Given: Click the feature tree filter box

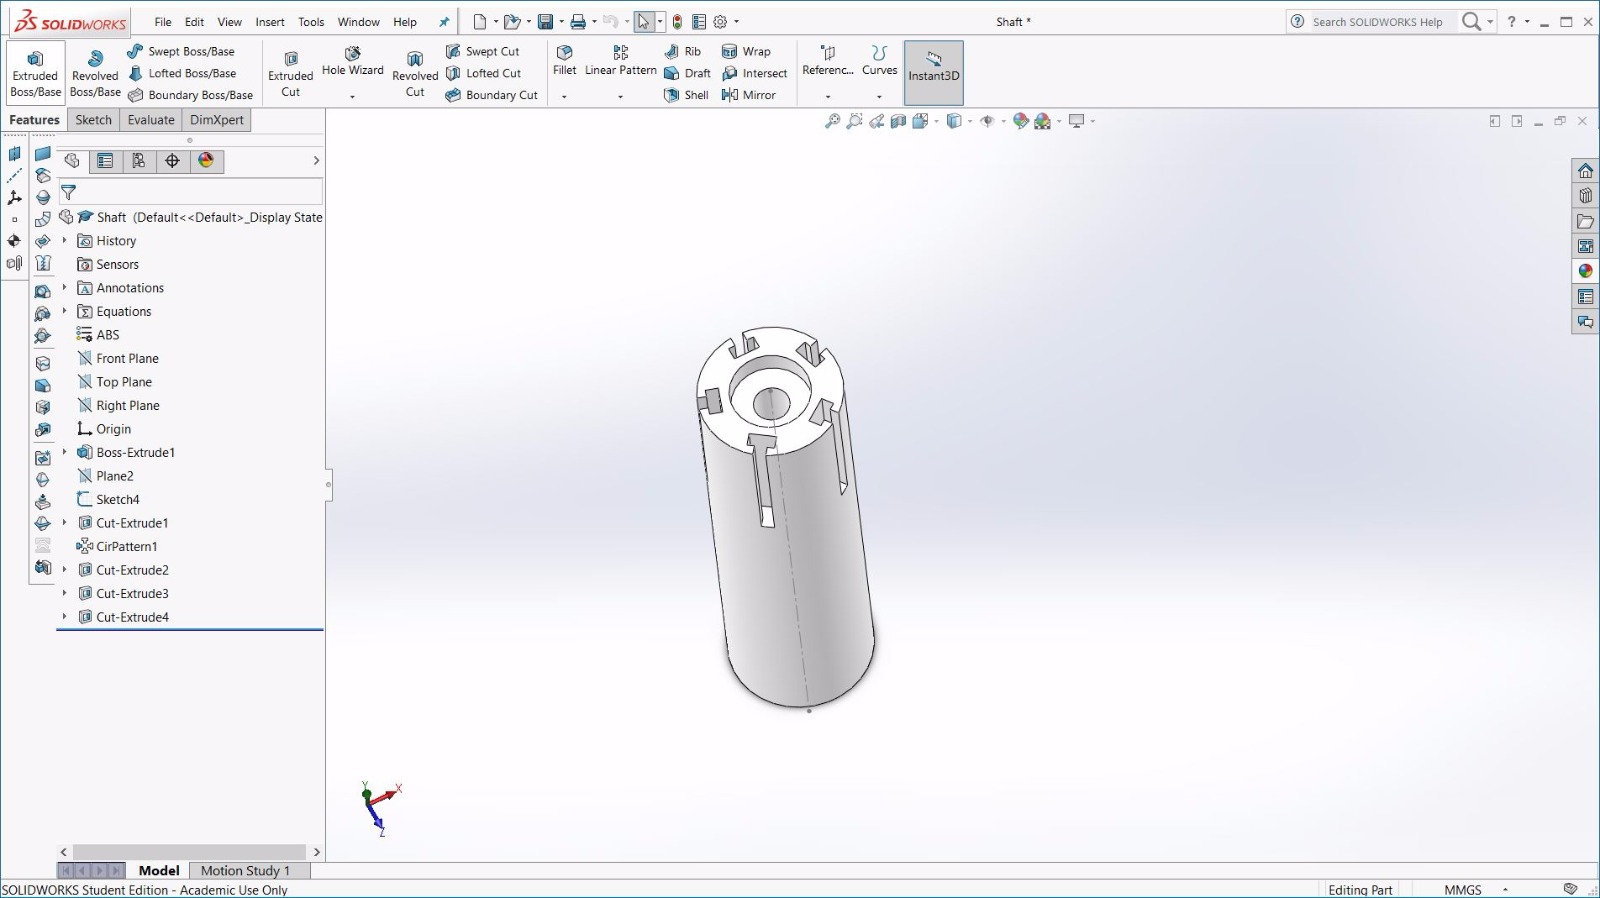Looking at the screenshot, I should (x=190, y=192).
